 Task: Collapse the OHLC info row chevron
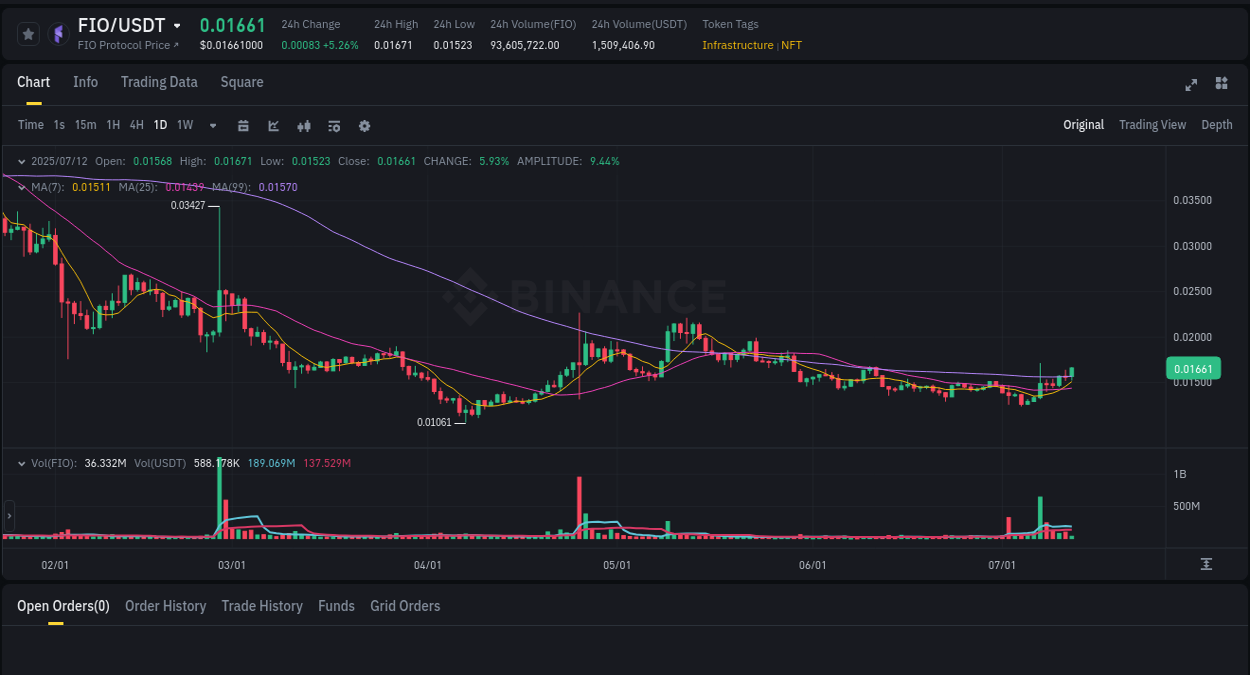point(22,160)
